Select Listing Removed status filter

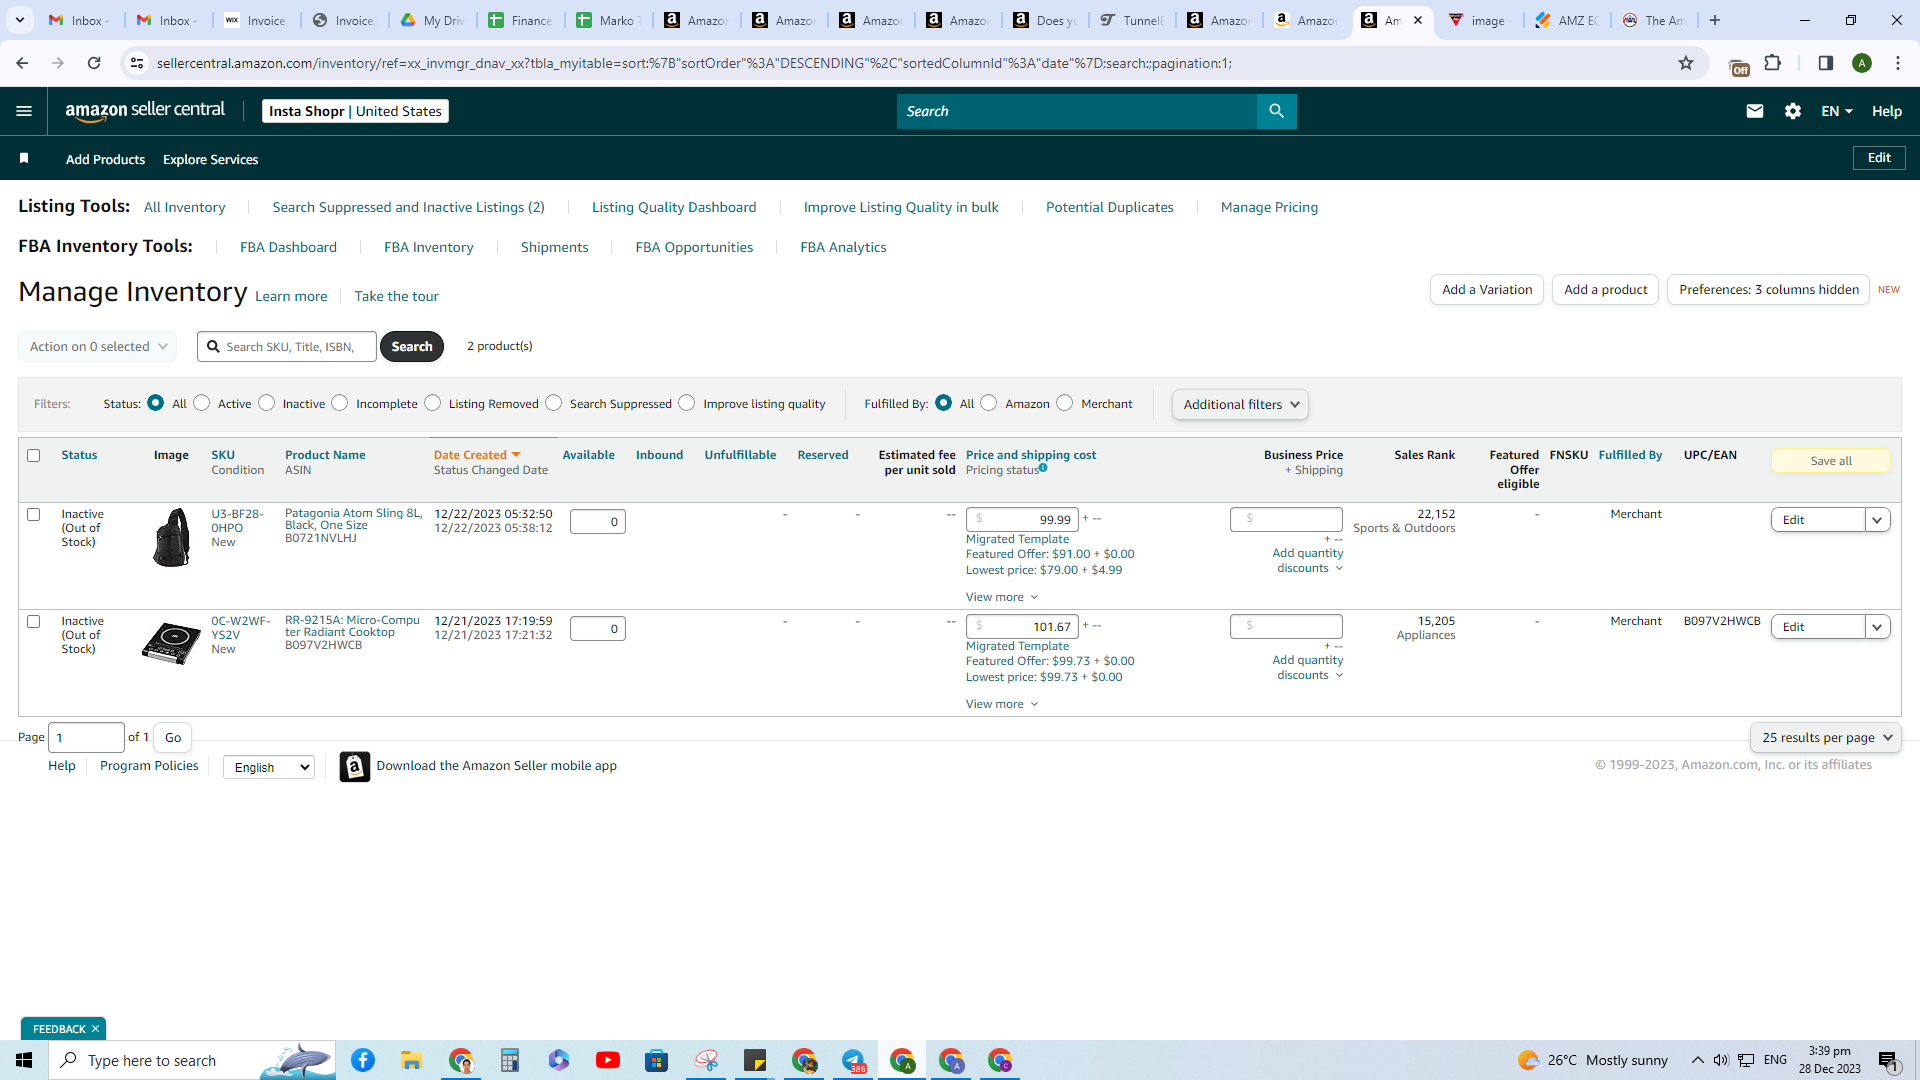[432, 403]
